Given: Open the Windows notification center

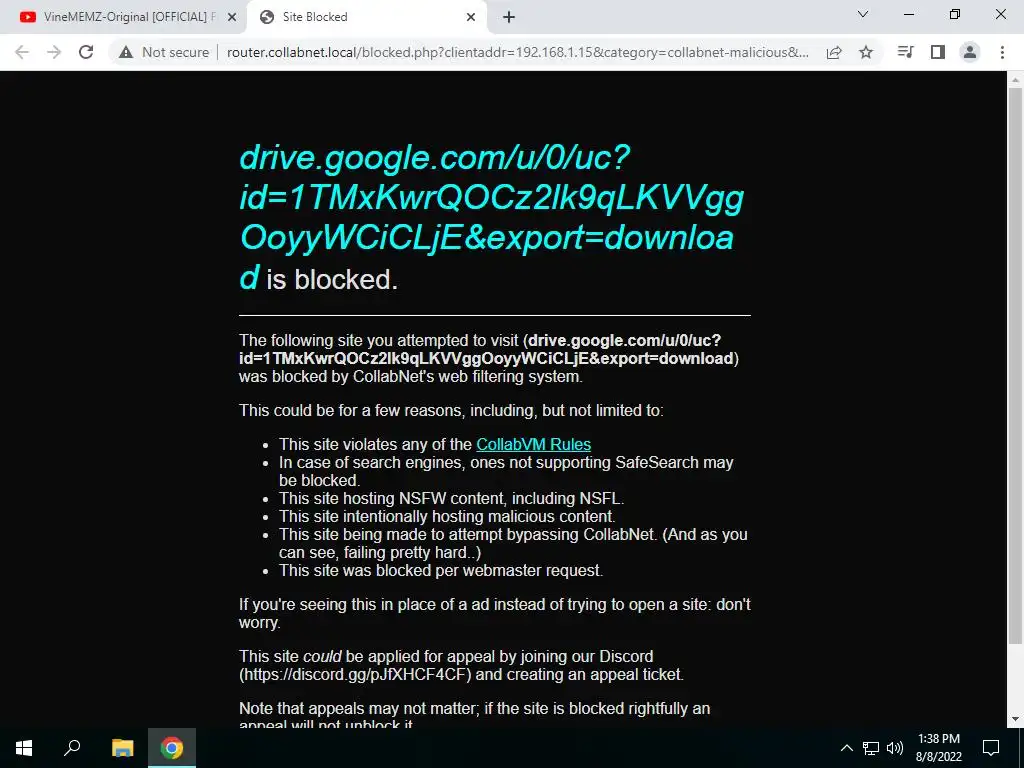Looking at the screenshot, I should [991, 748].
